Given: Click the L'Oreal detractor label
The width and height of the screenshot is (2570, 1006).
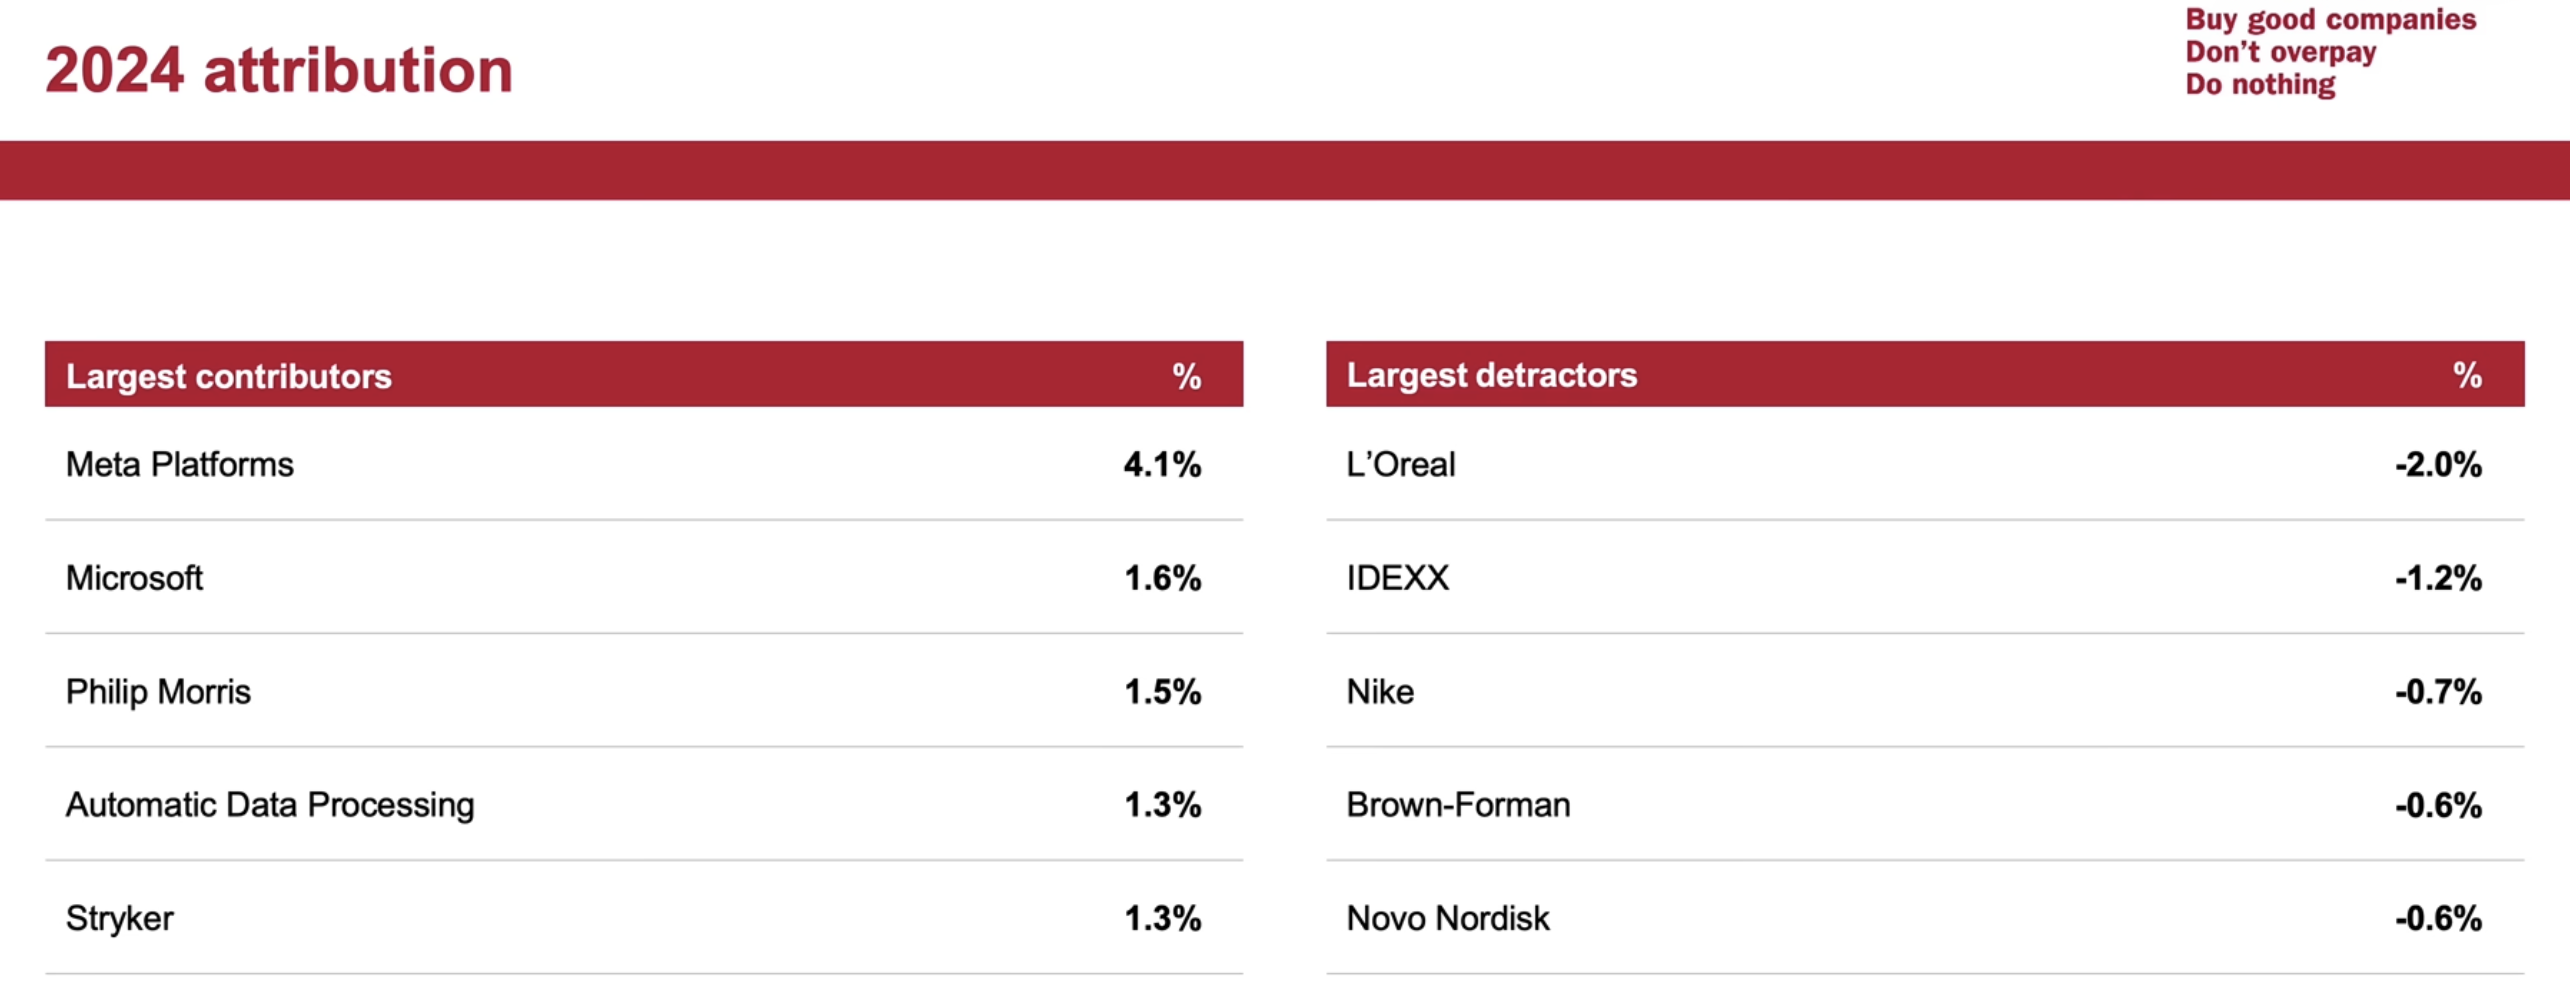Looking at the screenshot, I should tap(1400, 465).
